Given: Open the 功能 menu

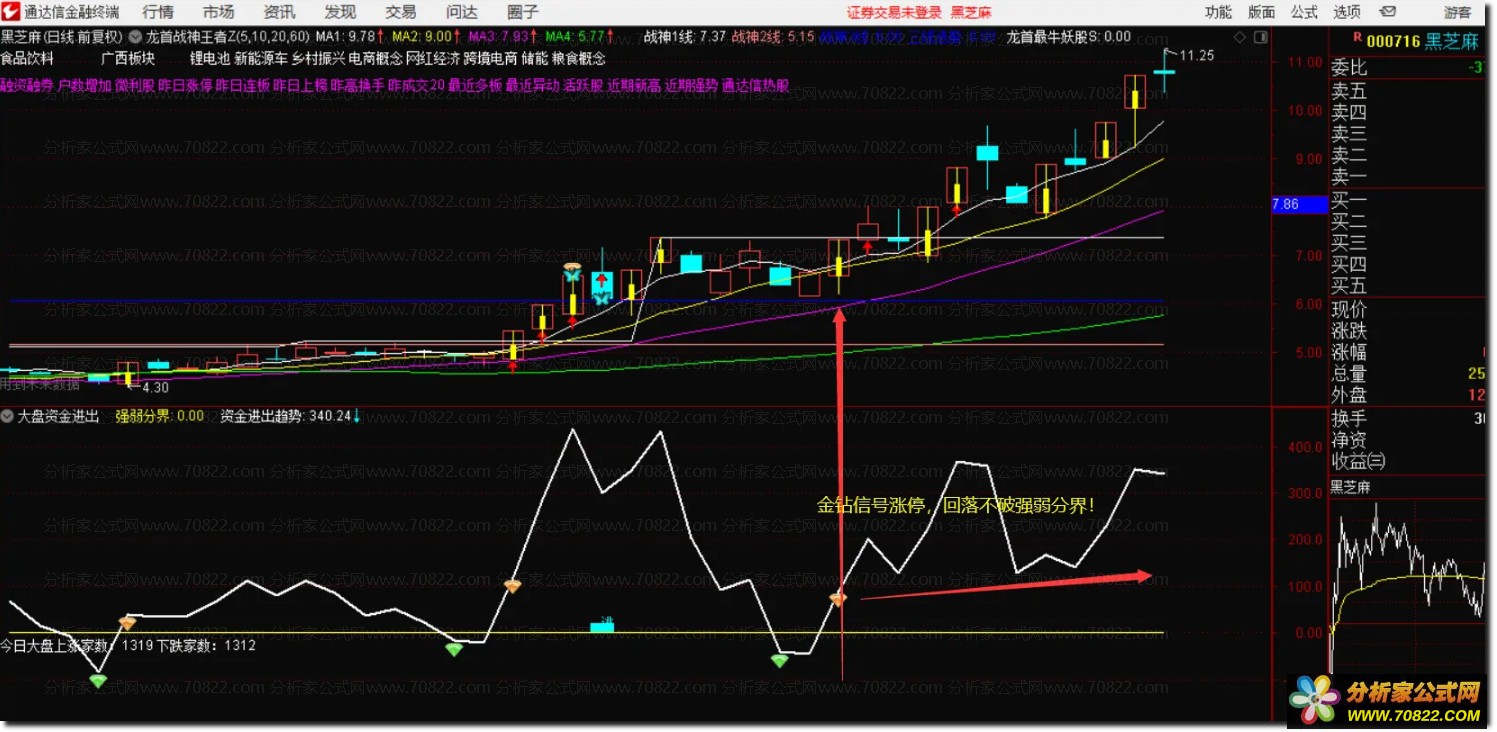Looking at the screenshot, I should pos(1218,12).
